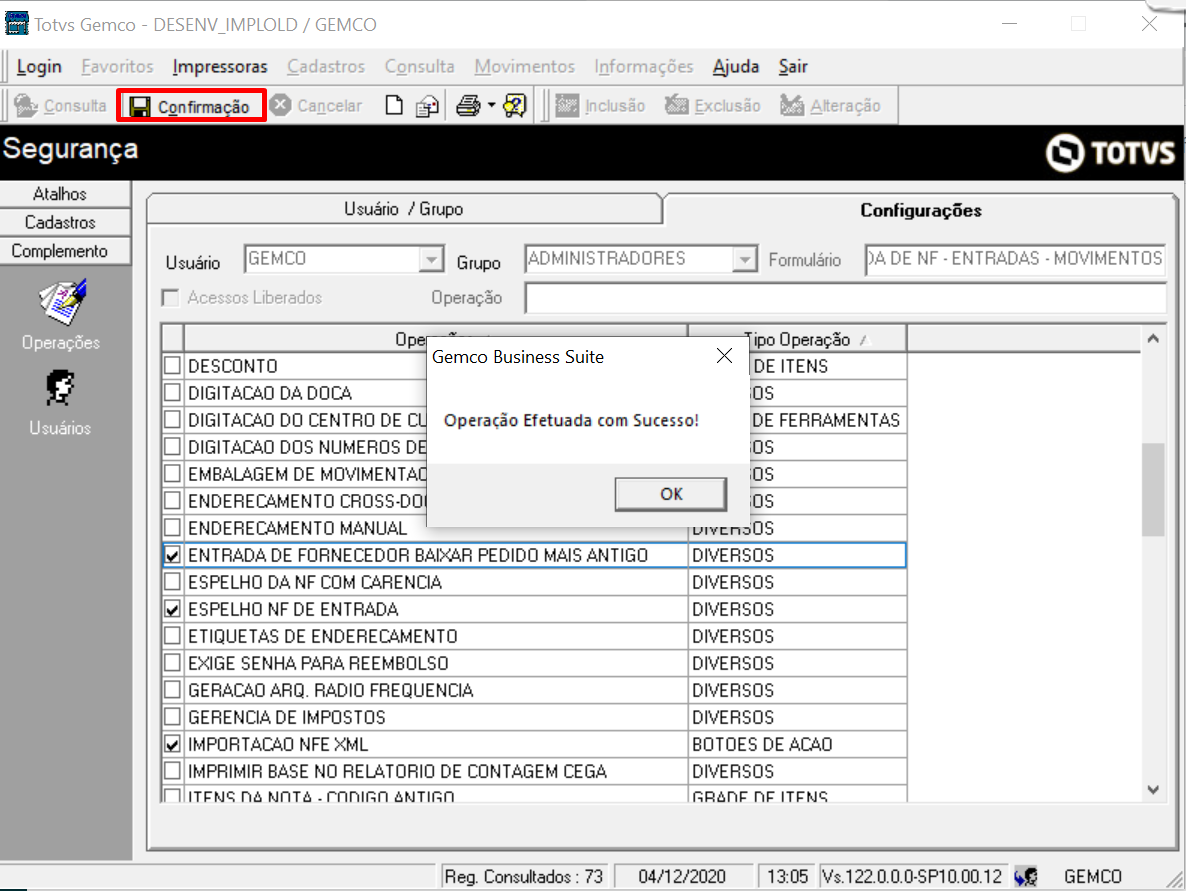This screenshot has height=891, width=1186.
Task: Click the scroll up arrow of operations list
Action: click(x=1153, y=339)
